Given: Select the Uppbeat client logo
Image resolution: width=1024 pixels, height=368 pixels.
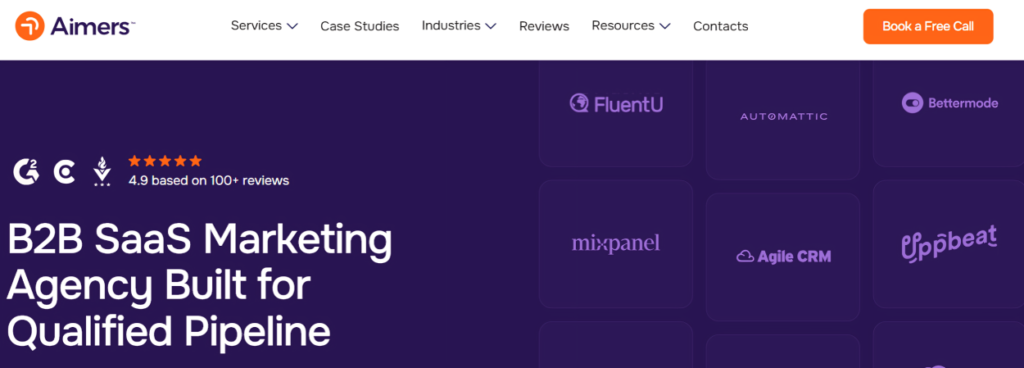Looking at the screenshot, I should click(949, 243).
